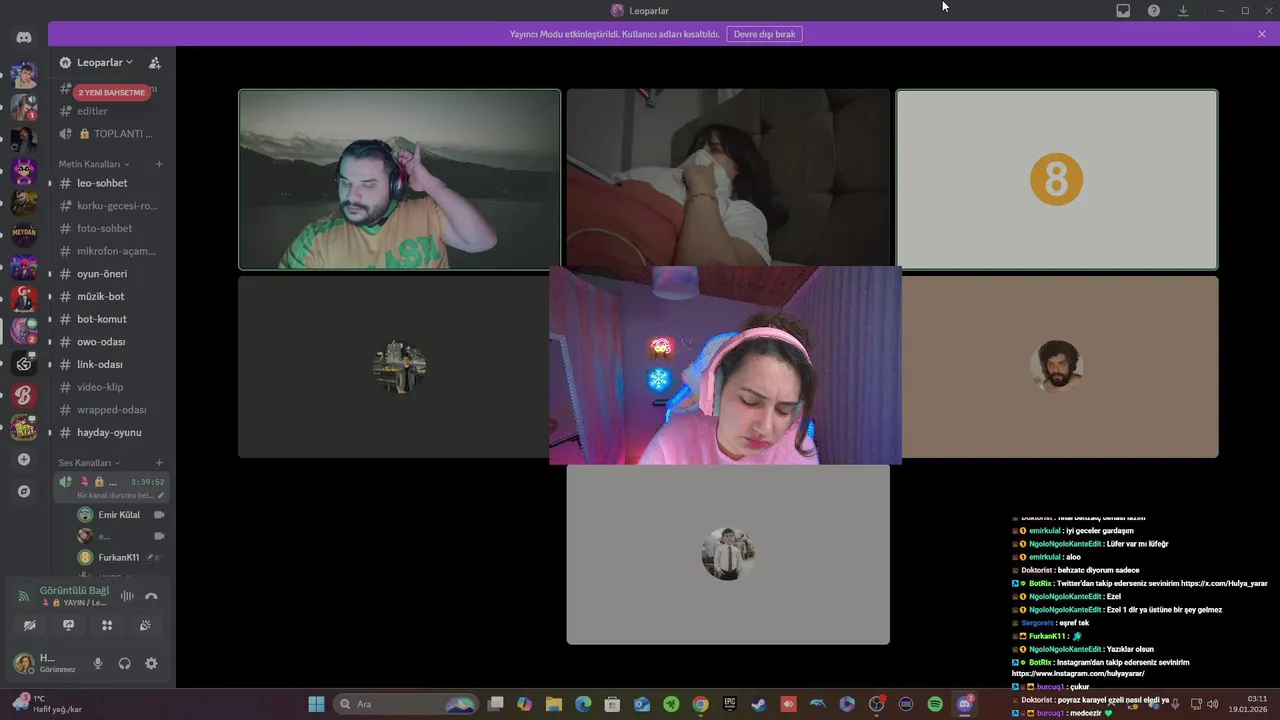Collapse the Metin Kanalları category

click(94, 164)
